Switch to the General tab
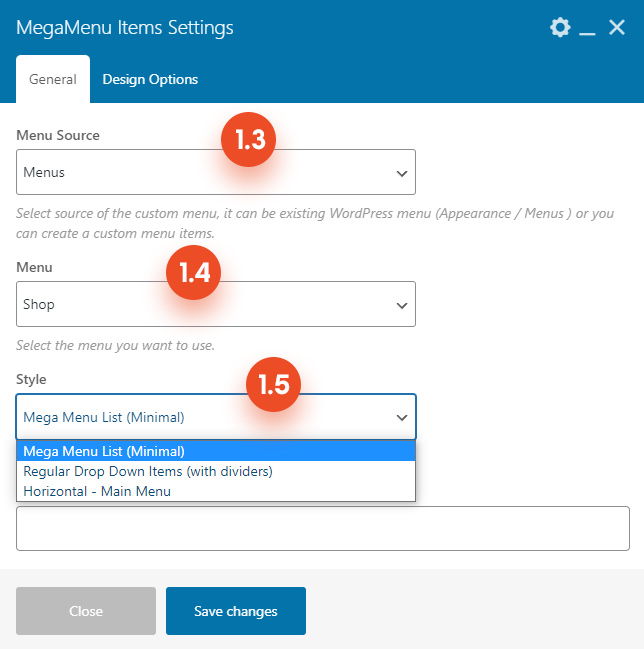 click(x=53, y=79)
